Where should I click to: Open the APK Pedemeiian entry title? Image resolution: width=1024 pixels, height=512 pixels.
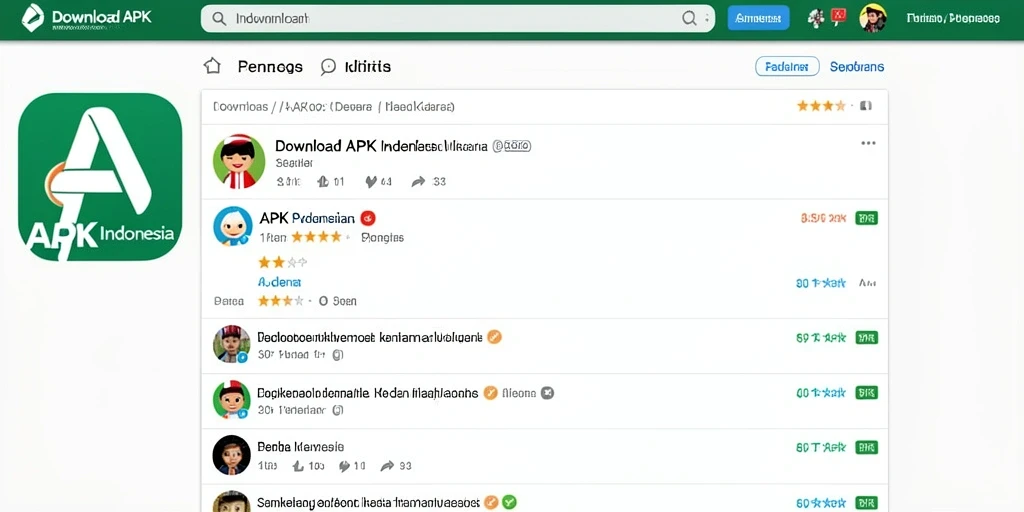[x=307, y=218]
